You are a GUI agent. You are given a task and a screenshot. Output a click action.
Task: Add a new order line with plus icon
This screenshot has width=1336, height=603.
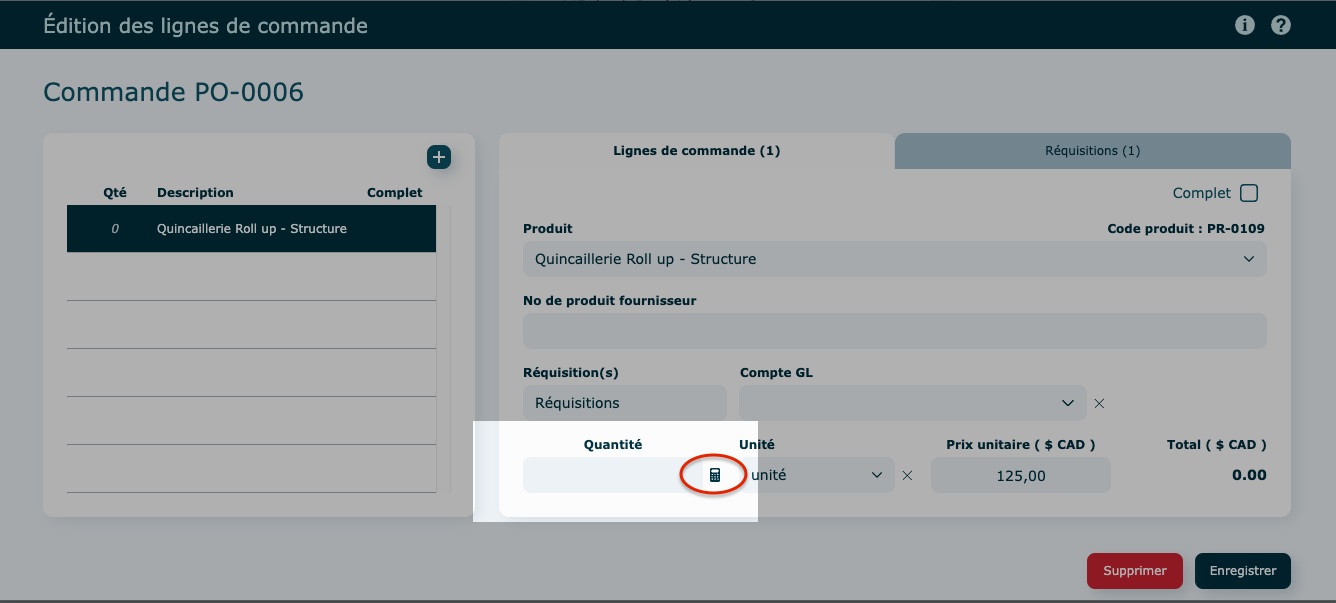click(x=439, y=157)
